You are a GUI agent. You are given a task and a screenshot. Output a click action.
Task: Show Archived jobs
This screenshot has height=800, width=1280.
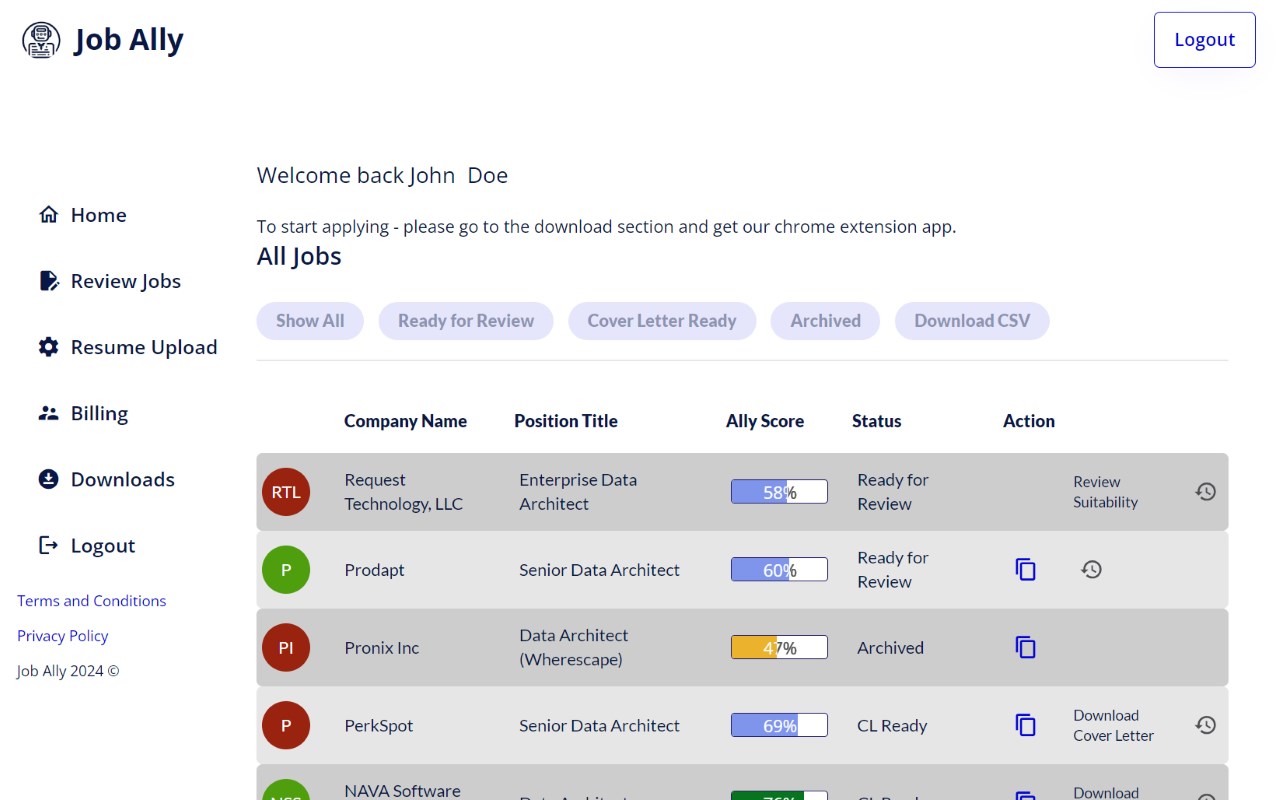(825, 321)
